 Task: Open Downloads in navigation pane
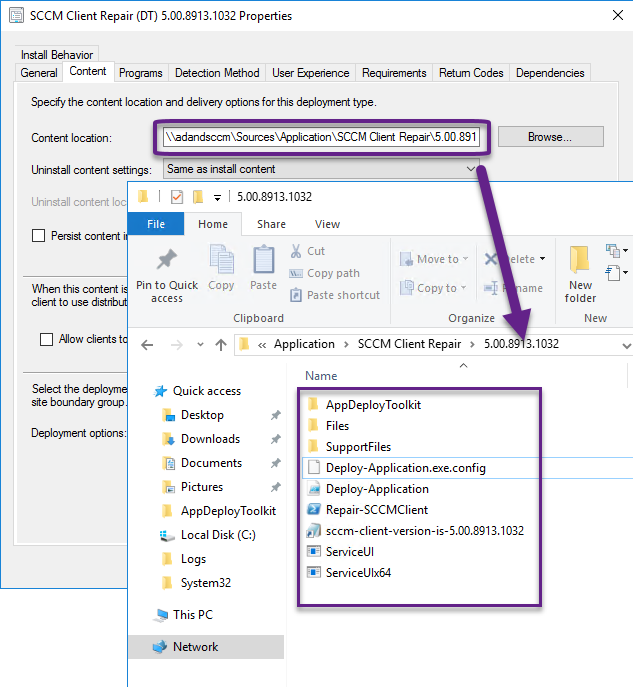tap(202, 439)
